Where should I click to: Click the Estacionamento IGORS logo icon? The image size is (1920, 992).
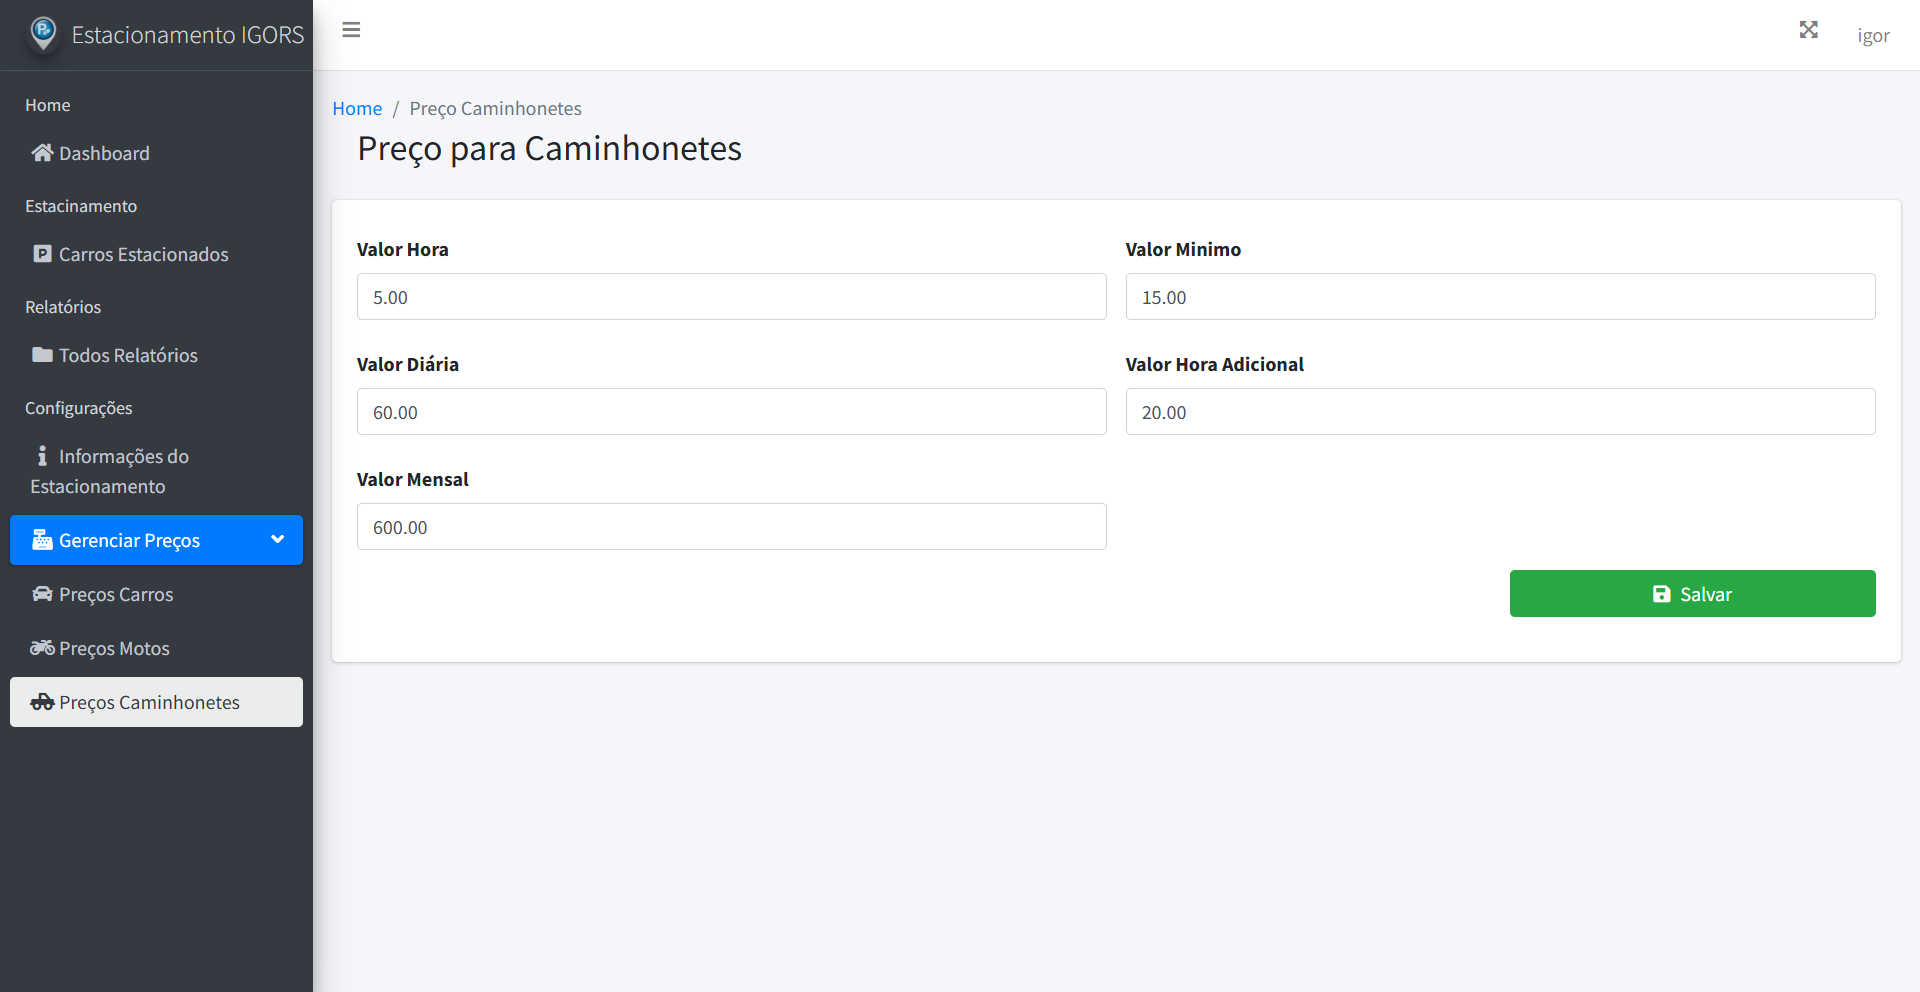point(43,33)
